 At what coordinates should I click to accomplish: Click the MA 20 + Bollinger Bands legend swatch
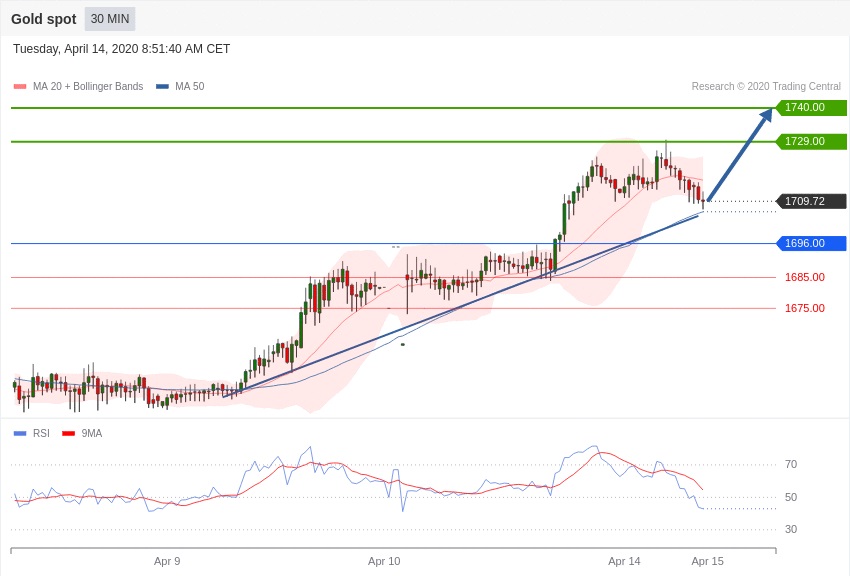20,86
